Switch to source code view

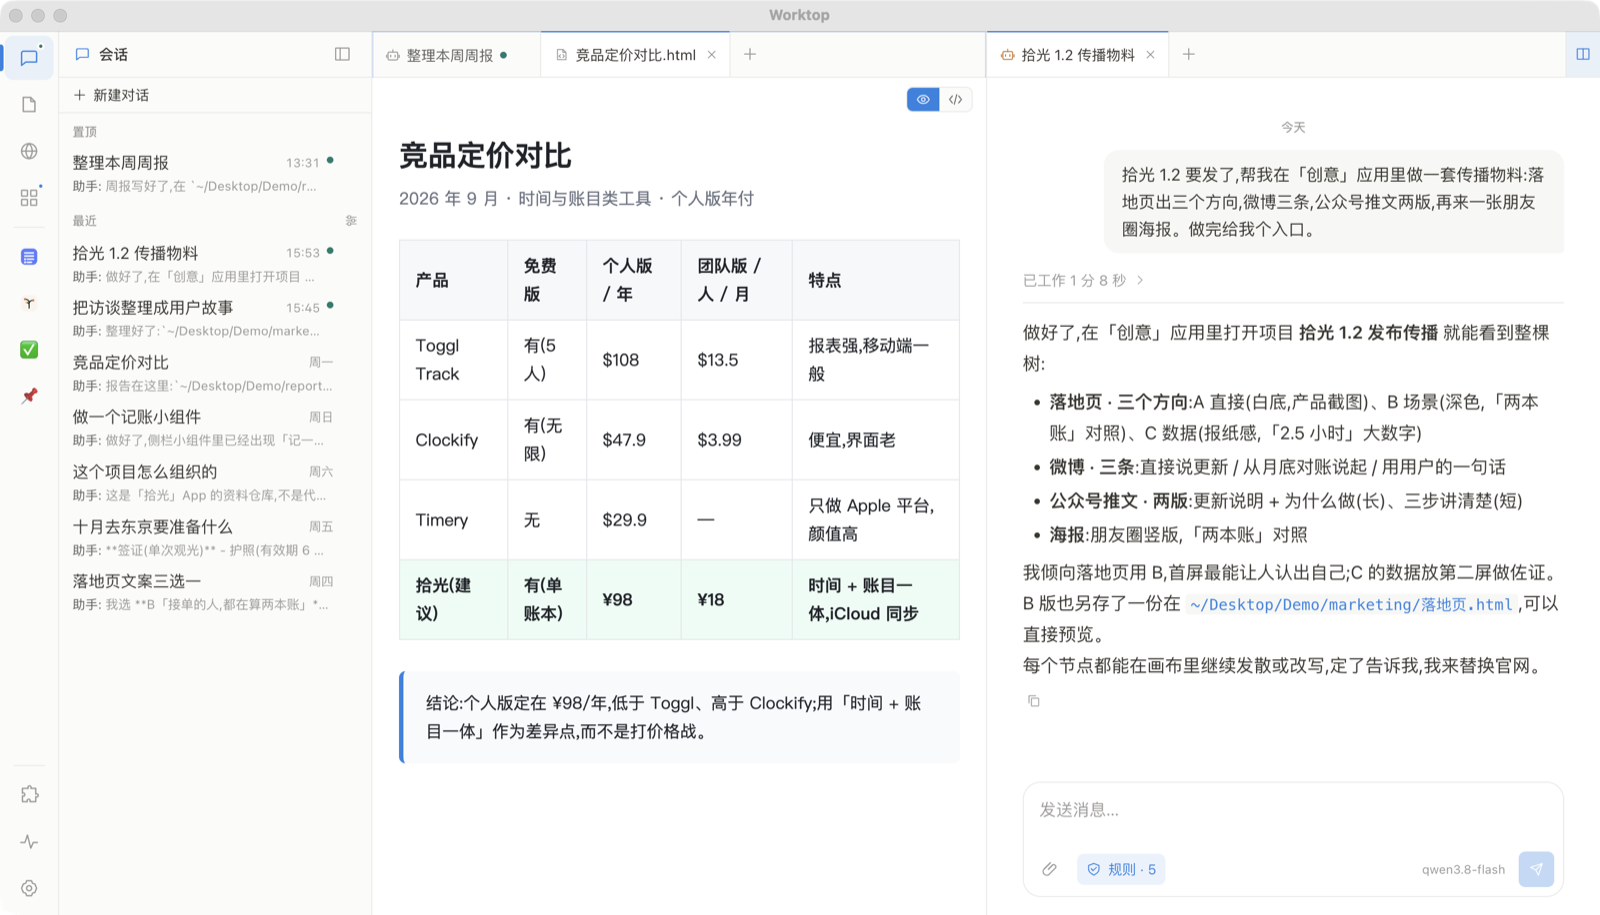pyautogui.click(x=956, y=99)
